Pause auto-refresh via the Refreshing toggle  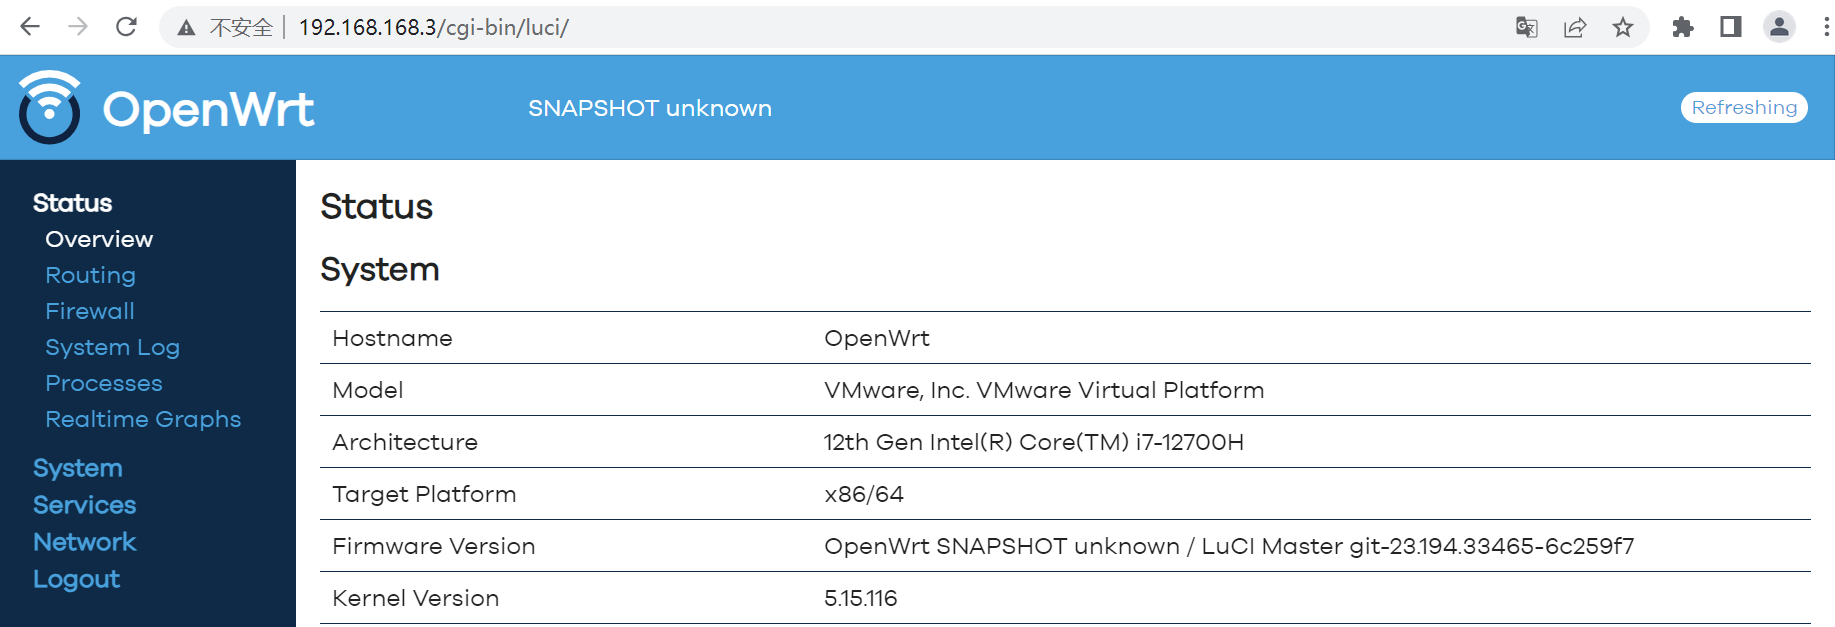coord(1744,107)
